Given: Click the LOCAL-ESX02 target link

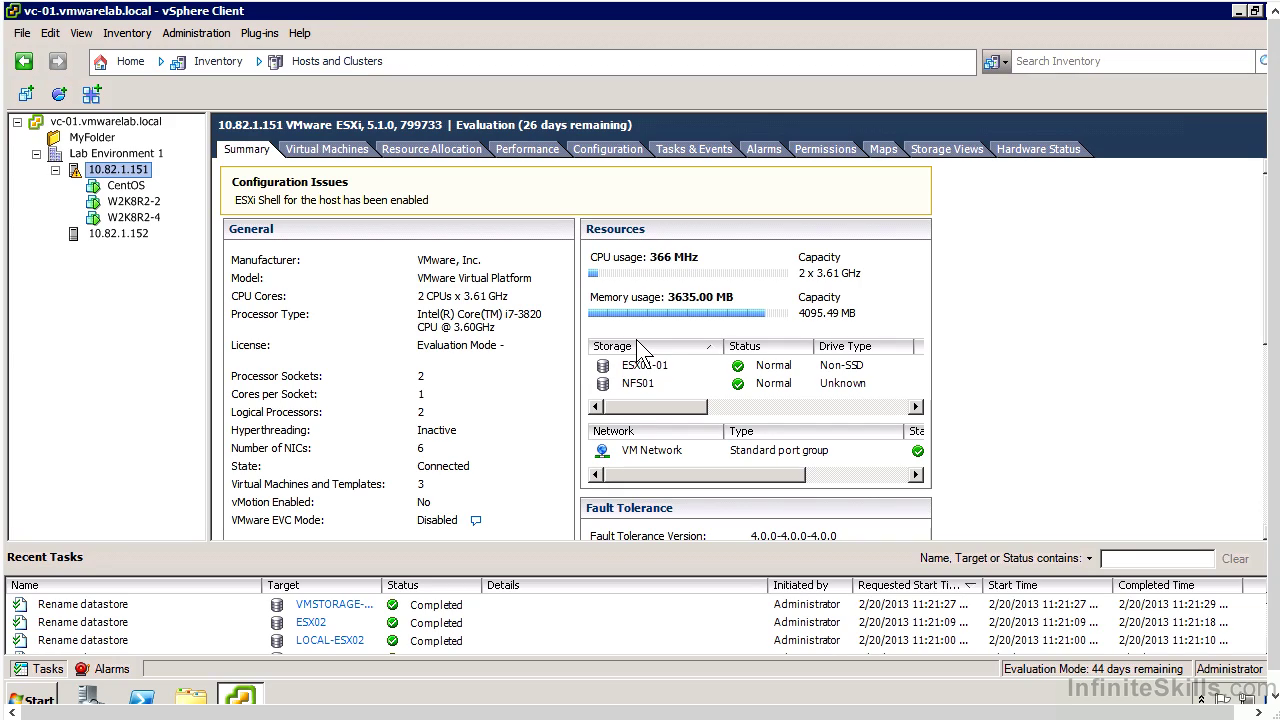Looking at the screenshot, I should (330, 641).
